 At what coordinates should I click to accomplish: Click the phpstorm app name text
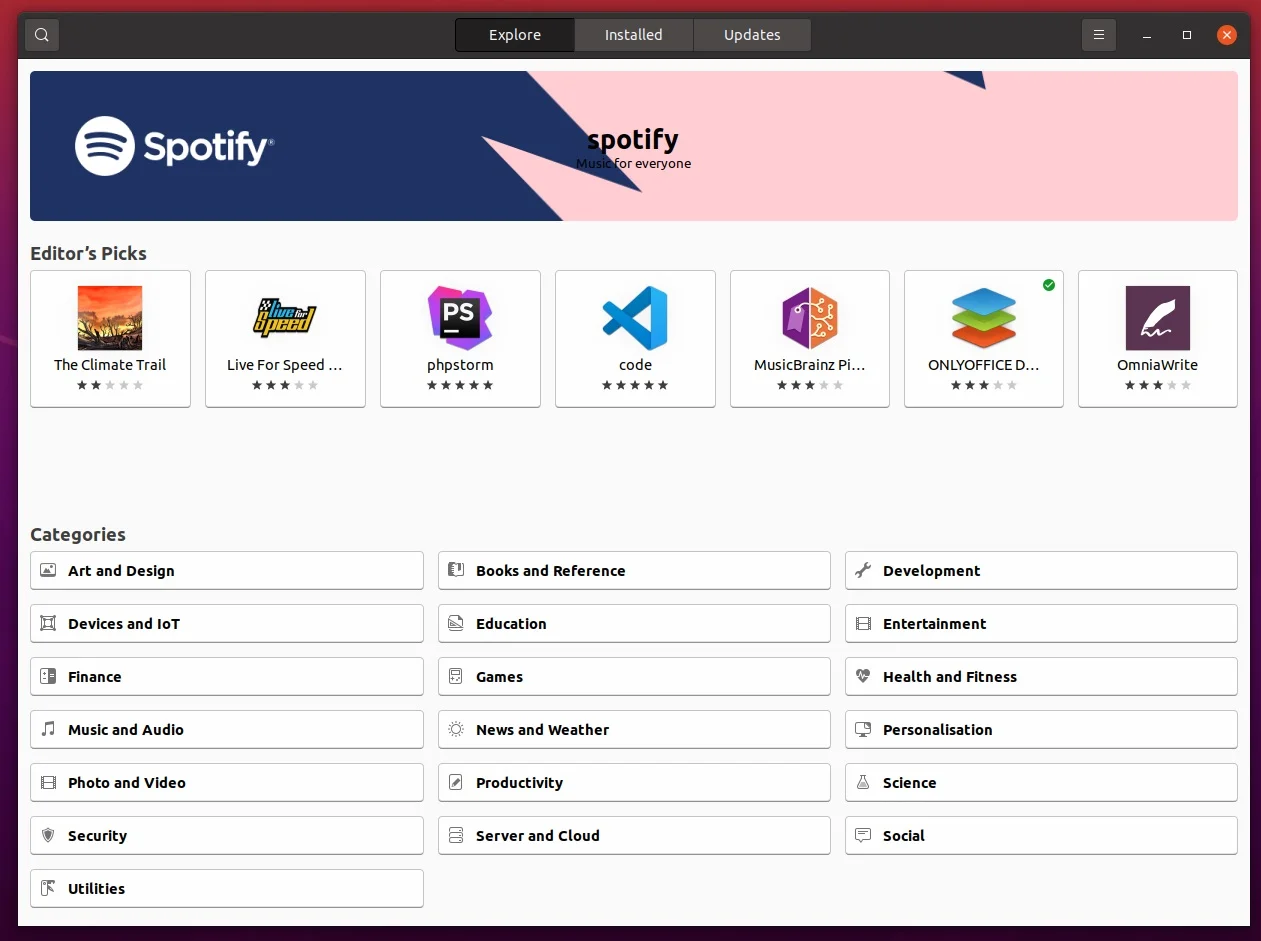point(460,365)
